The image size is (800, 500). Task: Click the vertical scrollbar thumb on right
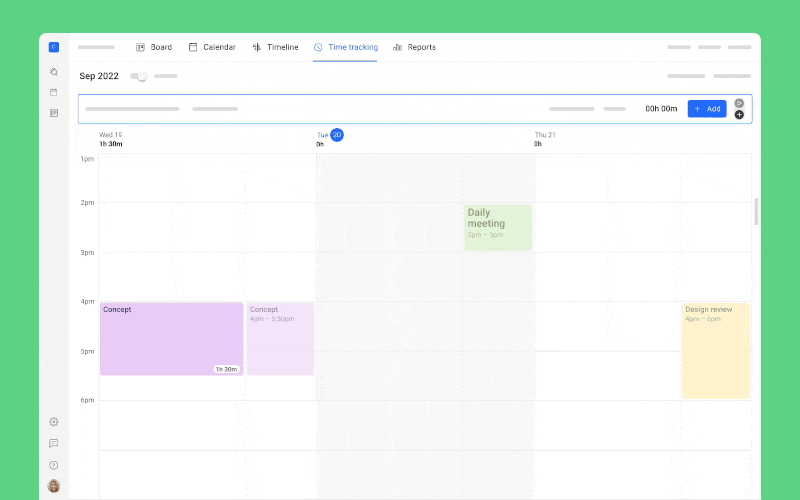pyautogui.click(x=756, y=211)
